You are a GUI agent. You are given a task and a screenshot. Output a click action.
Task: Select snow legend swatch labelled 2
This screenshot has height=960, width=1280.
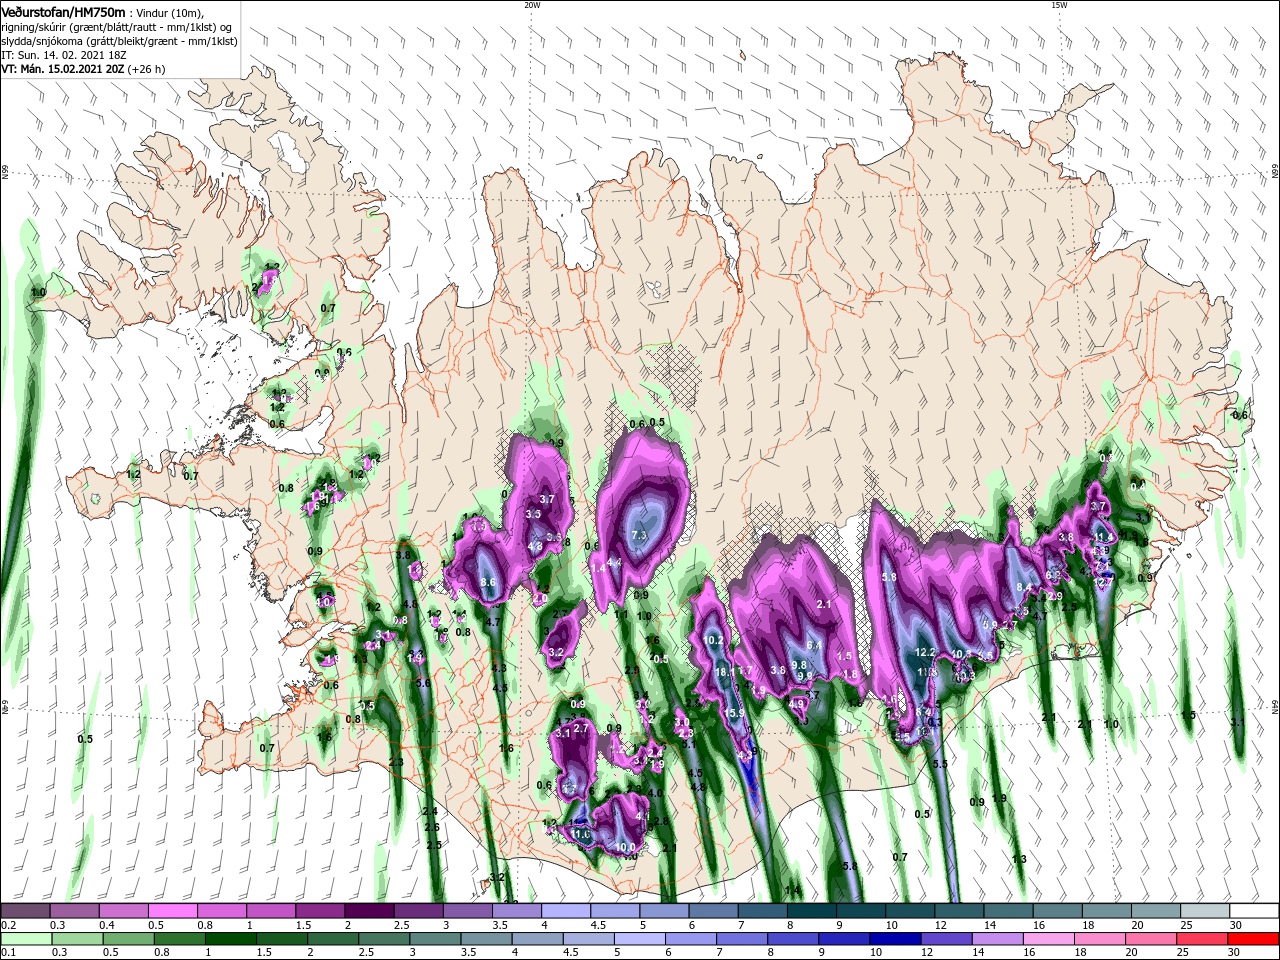(x=368, y=911)
